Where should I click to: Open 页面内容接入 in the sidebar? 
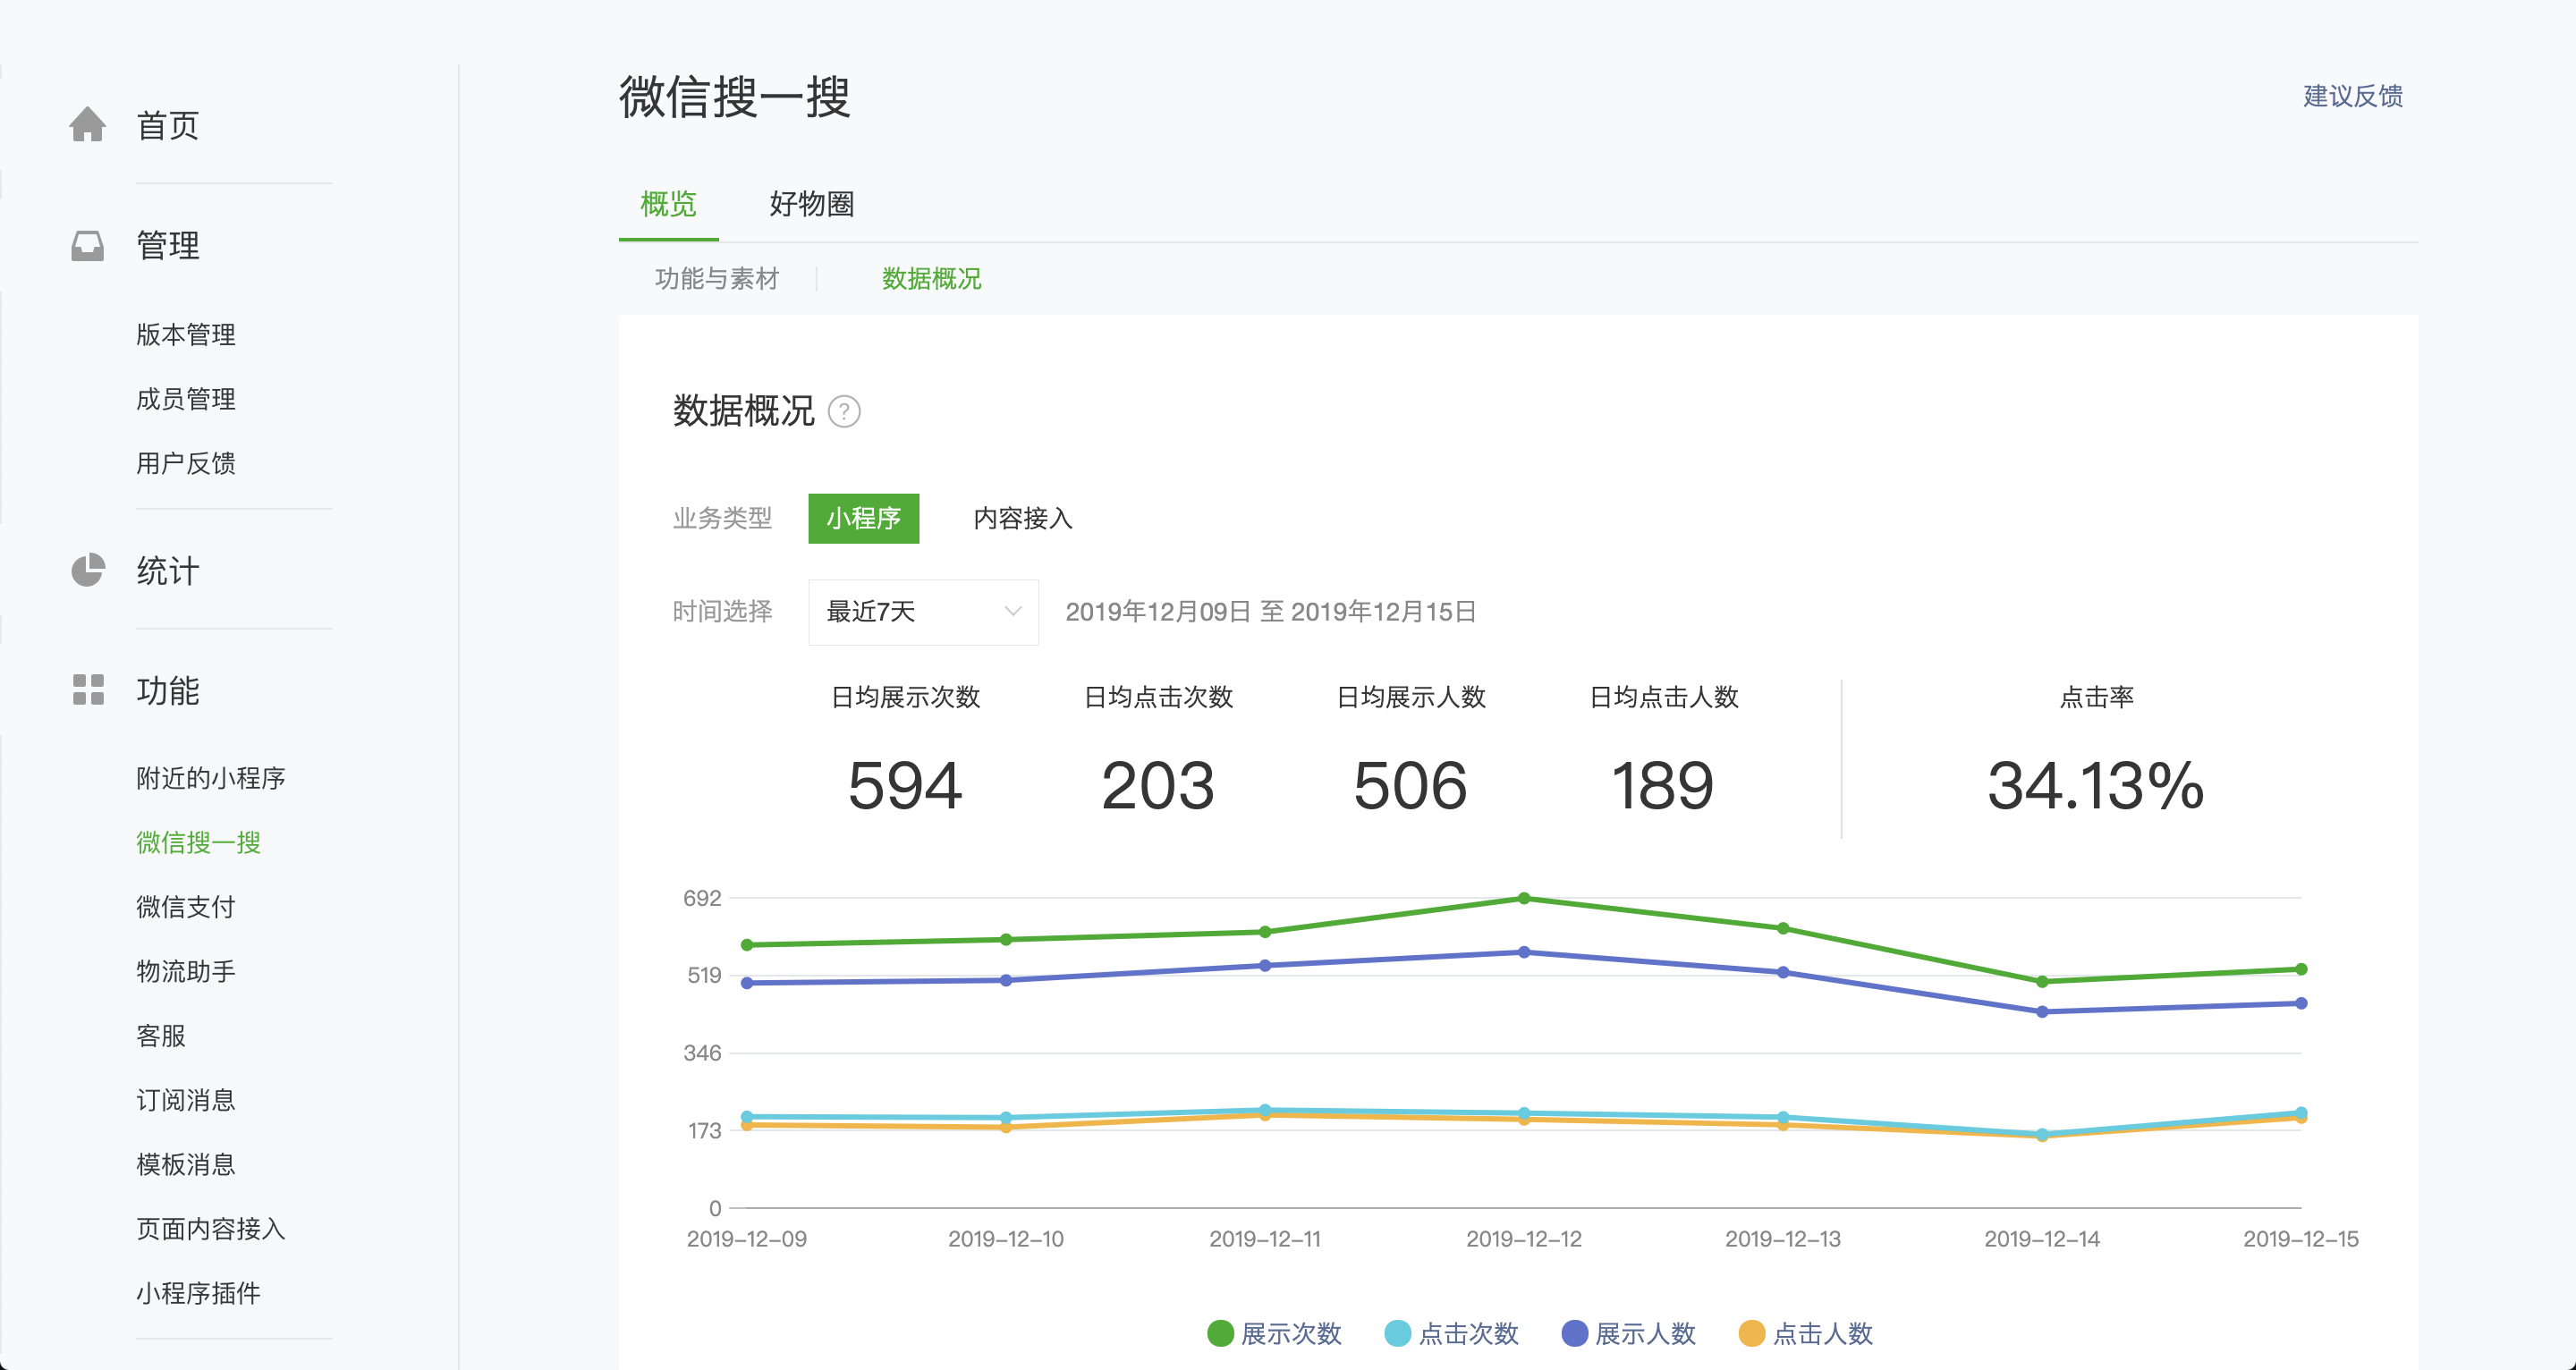click(211, 1229)
